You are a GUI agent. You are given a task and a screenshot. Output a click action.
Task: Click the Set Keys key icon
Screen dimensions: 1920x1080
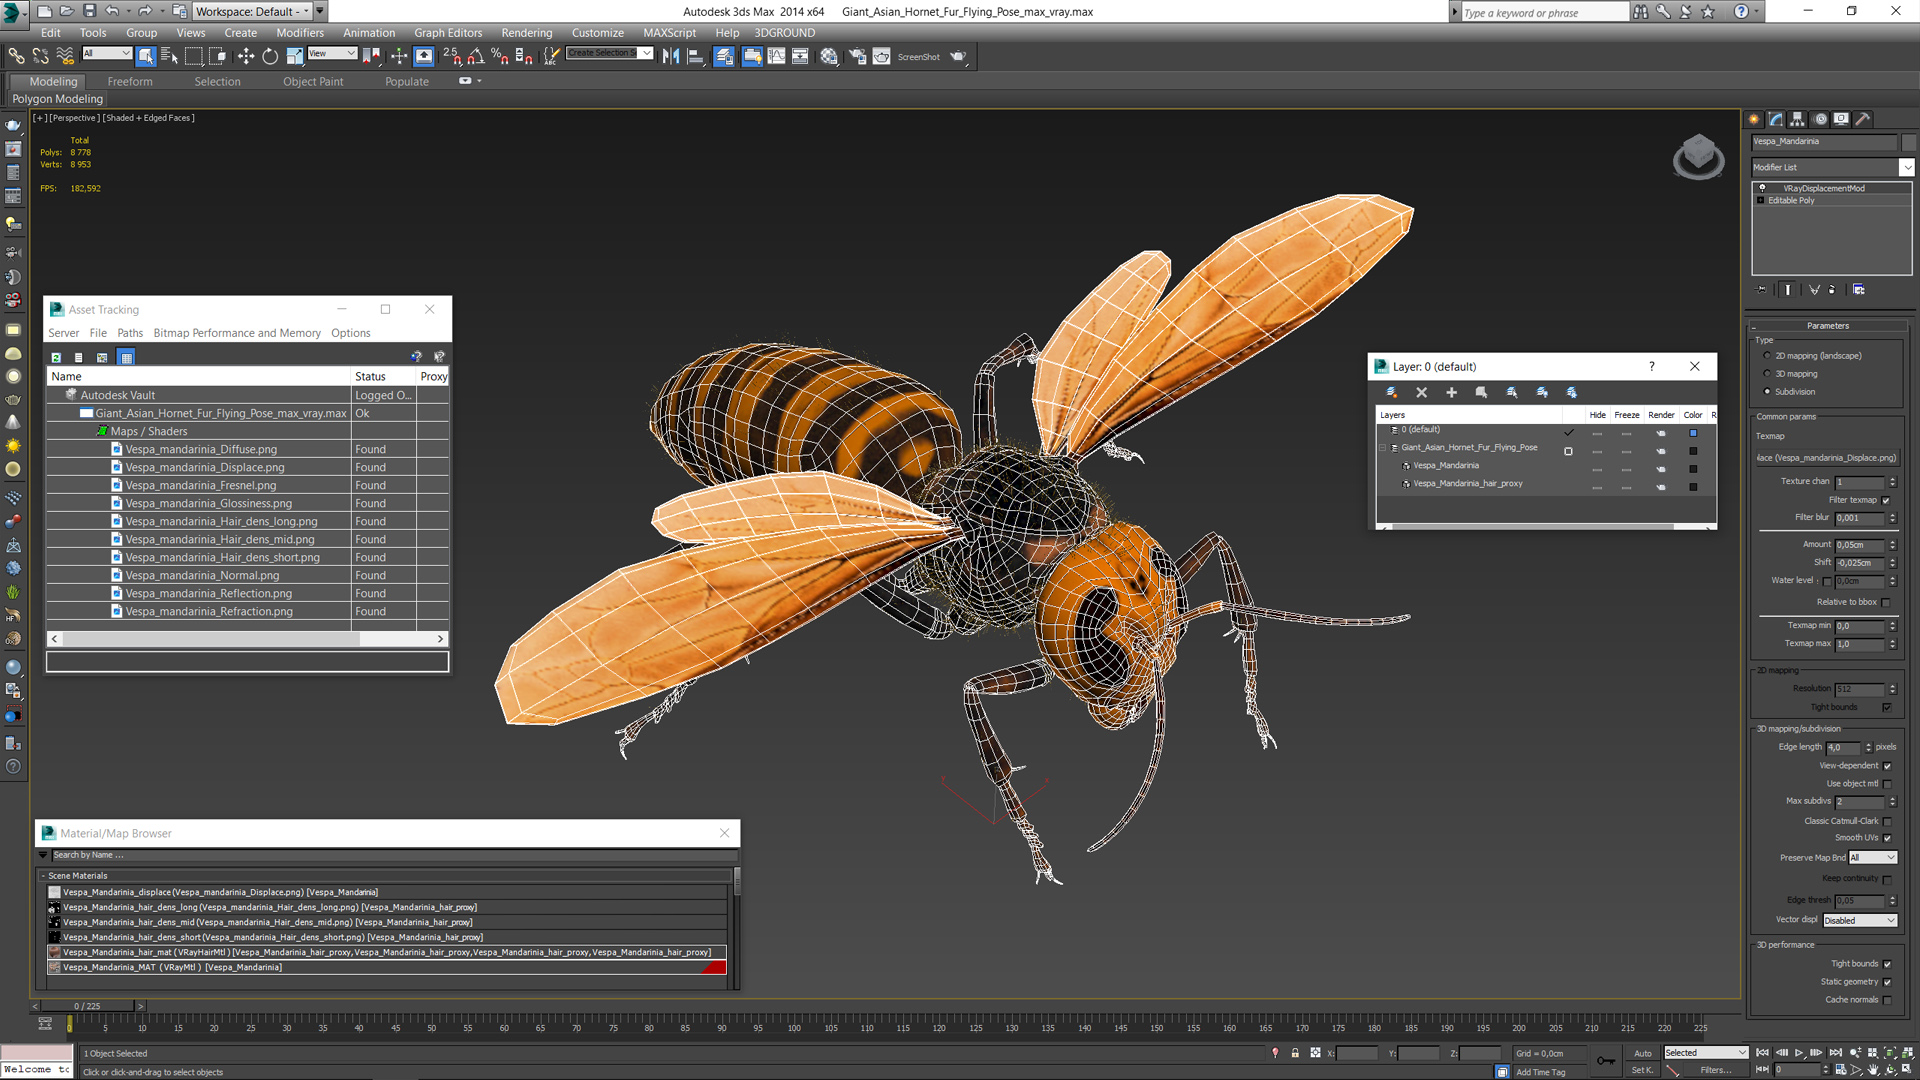click(x=1605, y=1061)
